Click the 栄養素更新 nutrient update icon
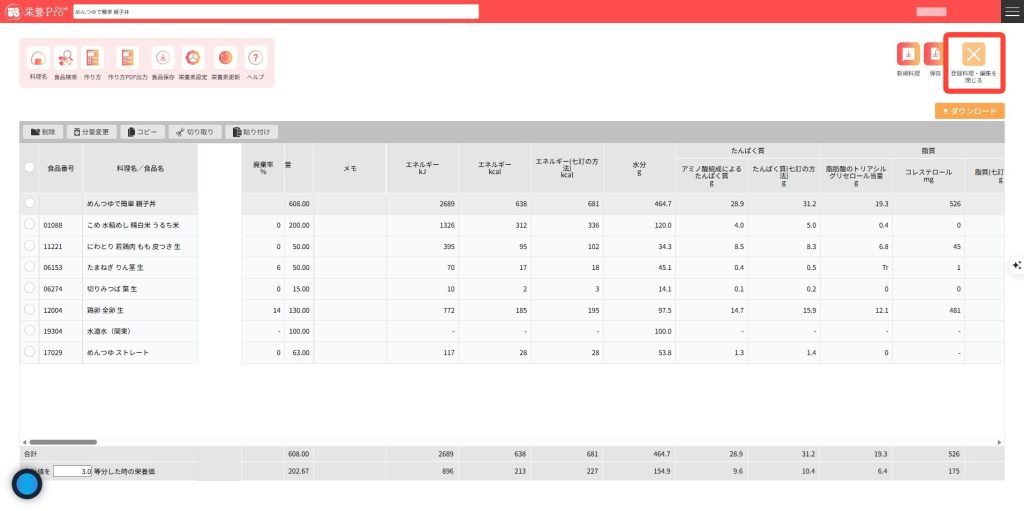 225,58
